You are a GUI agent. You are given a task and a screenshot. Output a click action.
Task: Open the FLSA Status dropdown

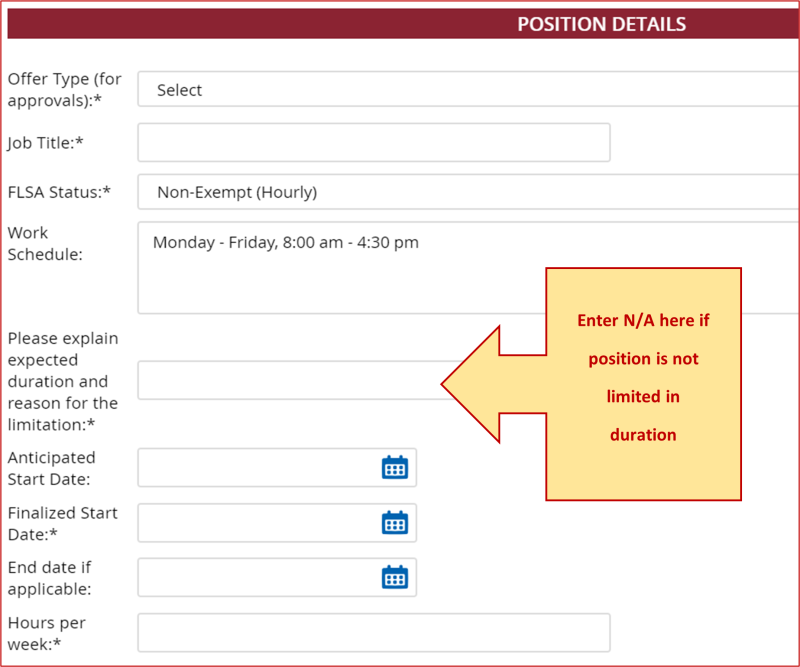(x=468, y=192)
